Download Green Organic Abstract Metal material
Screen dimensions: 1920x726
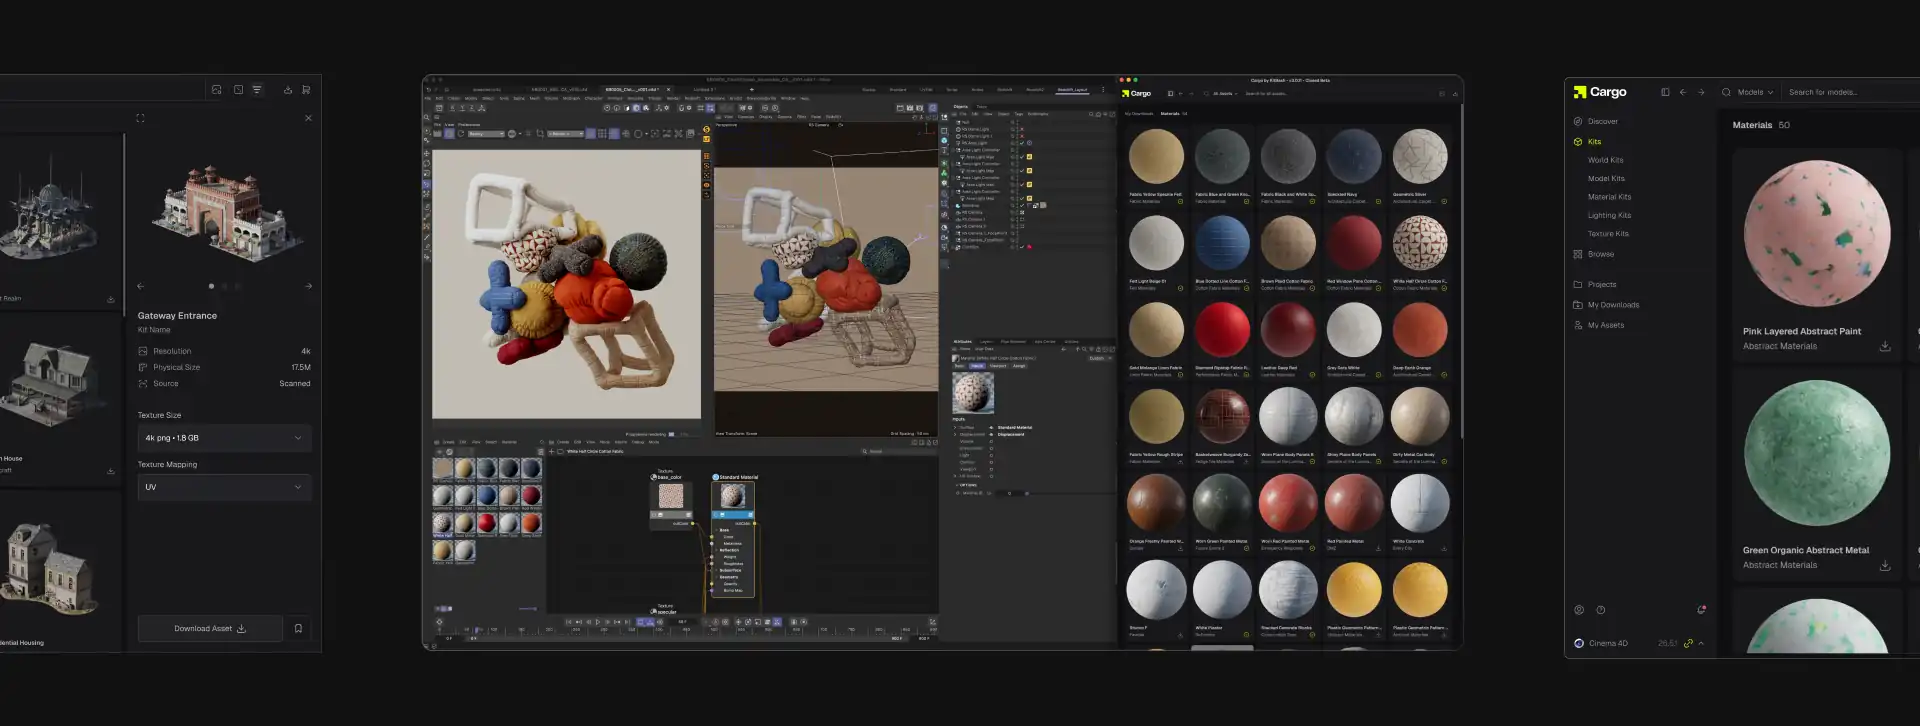coord(1885,566)
